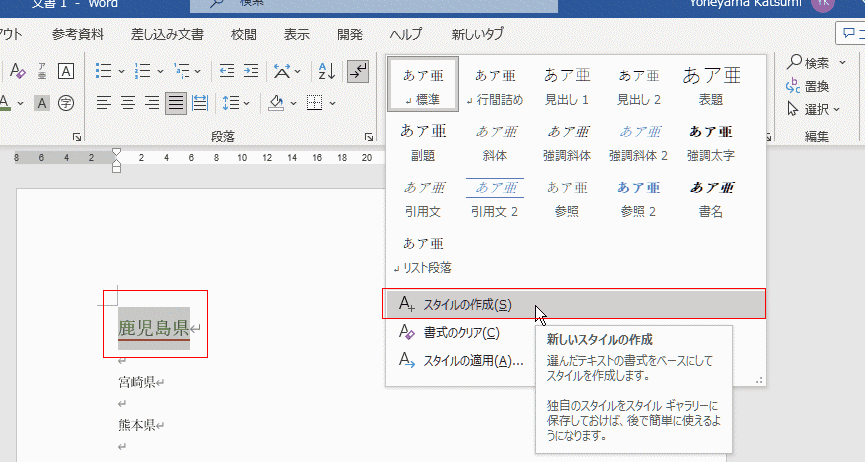Click 書式のクリア in style gallery

(460, 332)
